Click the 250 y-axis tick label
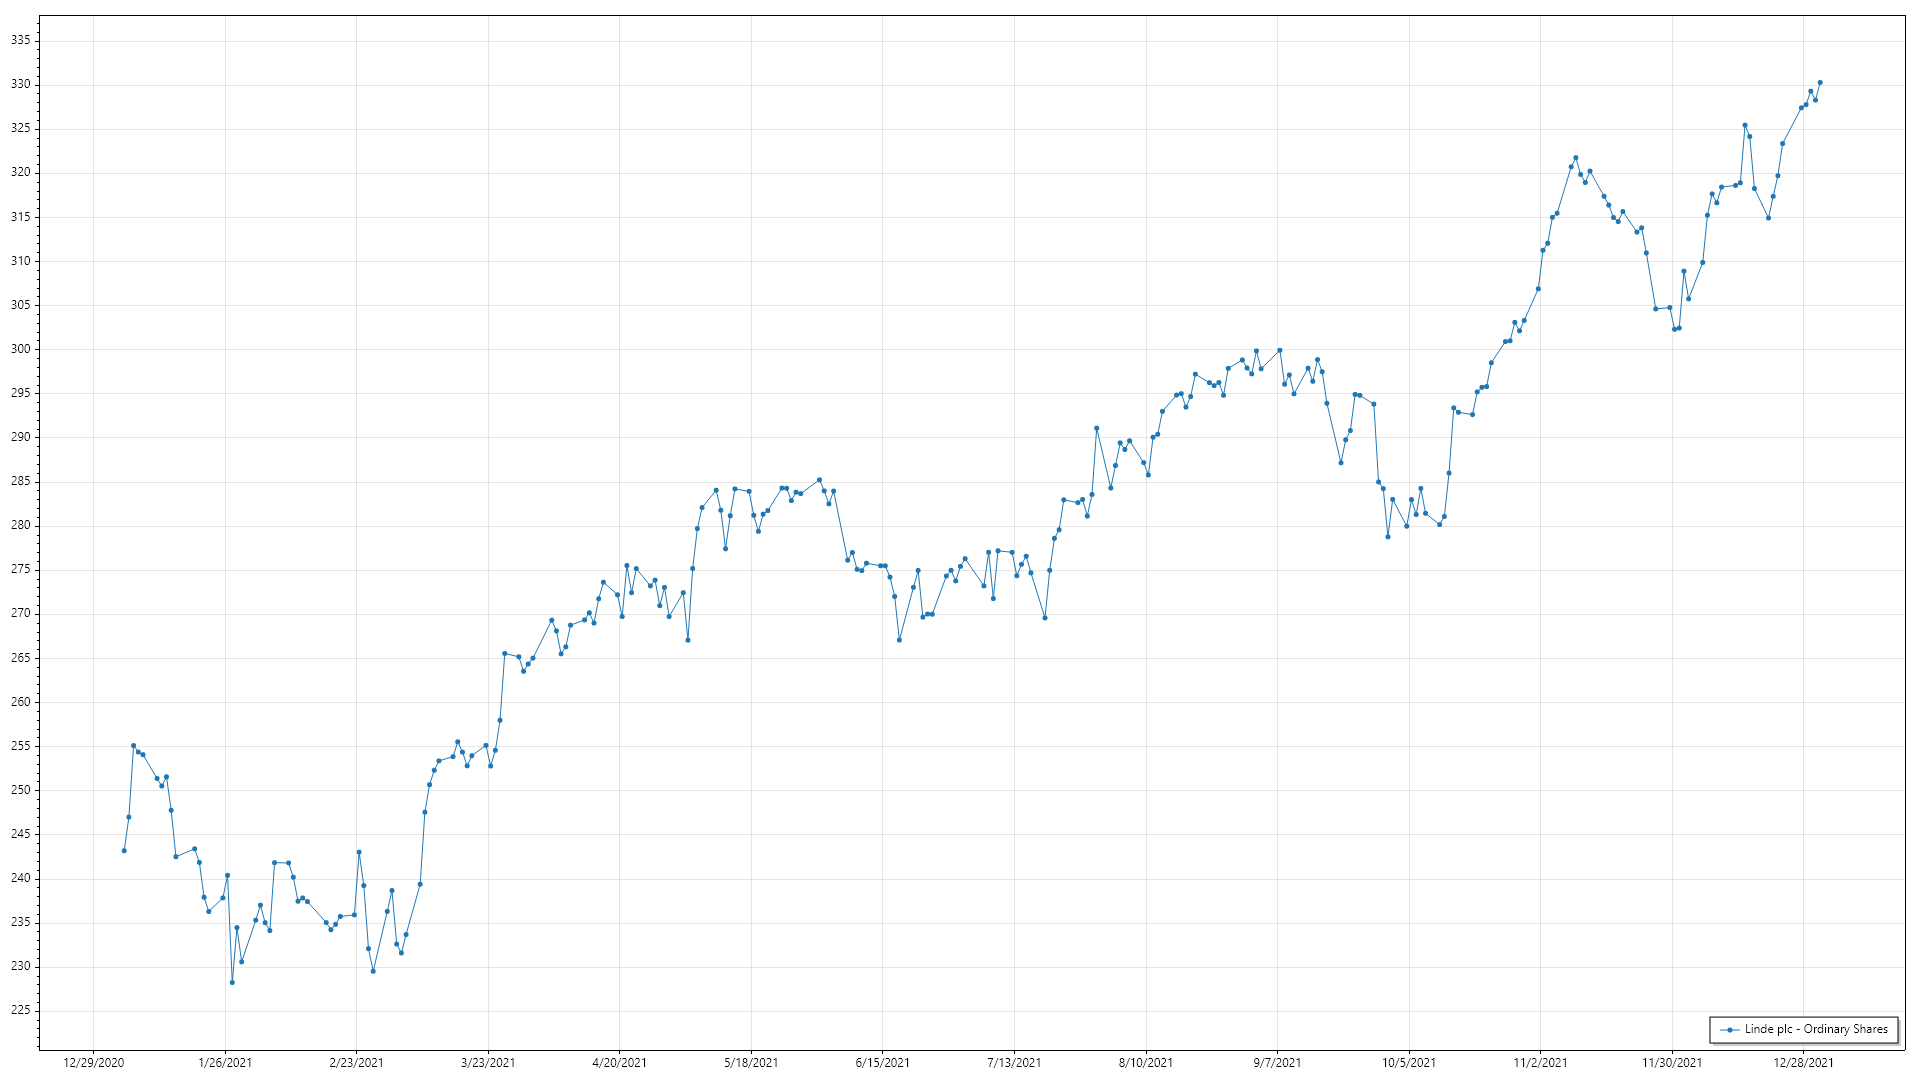1920x1080 pixels. [x=21, y=790]
